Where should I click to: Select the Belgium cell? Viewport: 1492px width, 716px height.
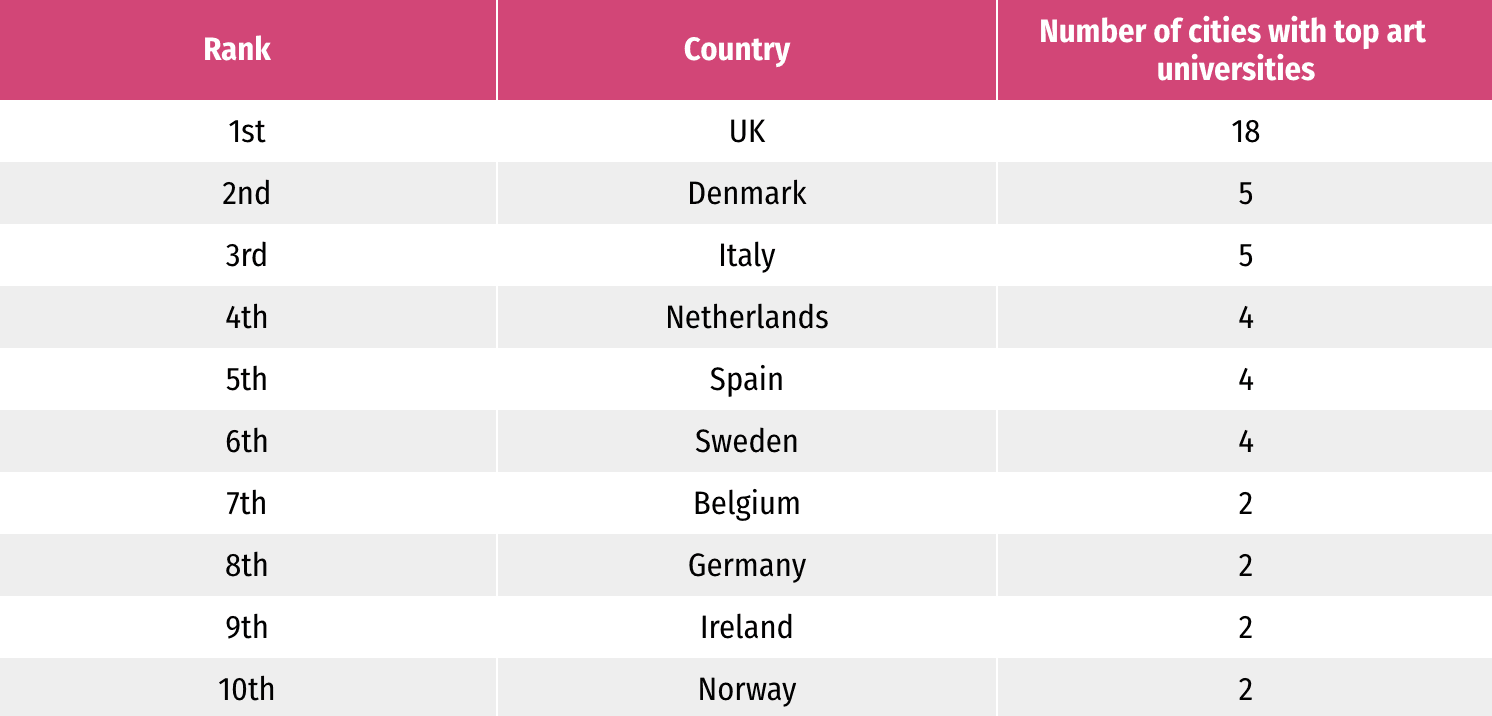(747, 503)
